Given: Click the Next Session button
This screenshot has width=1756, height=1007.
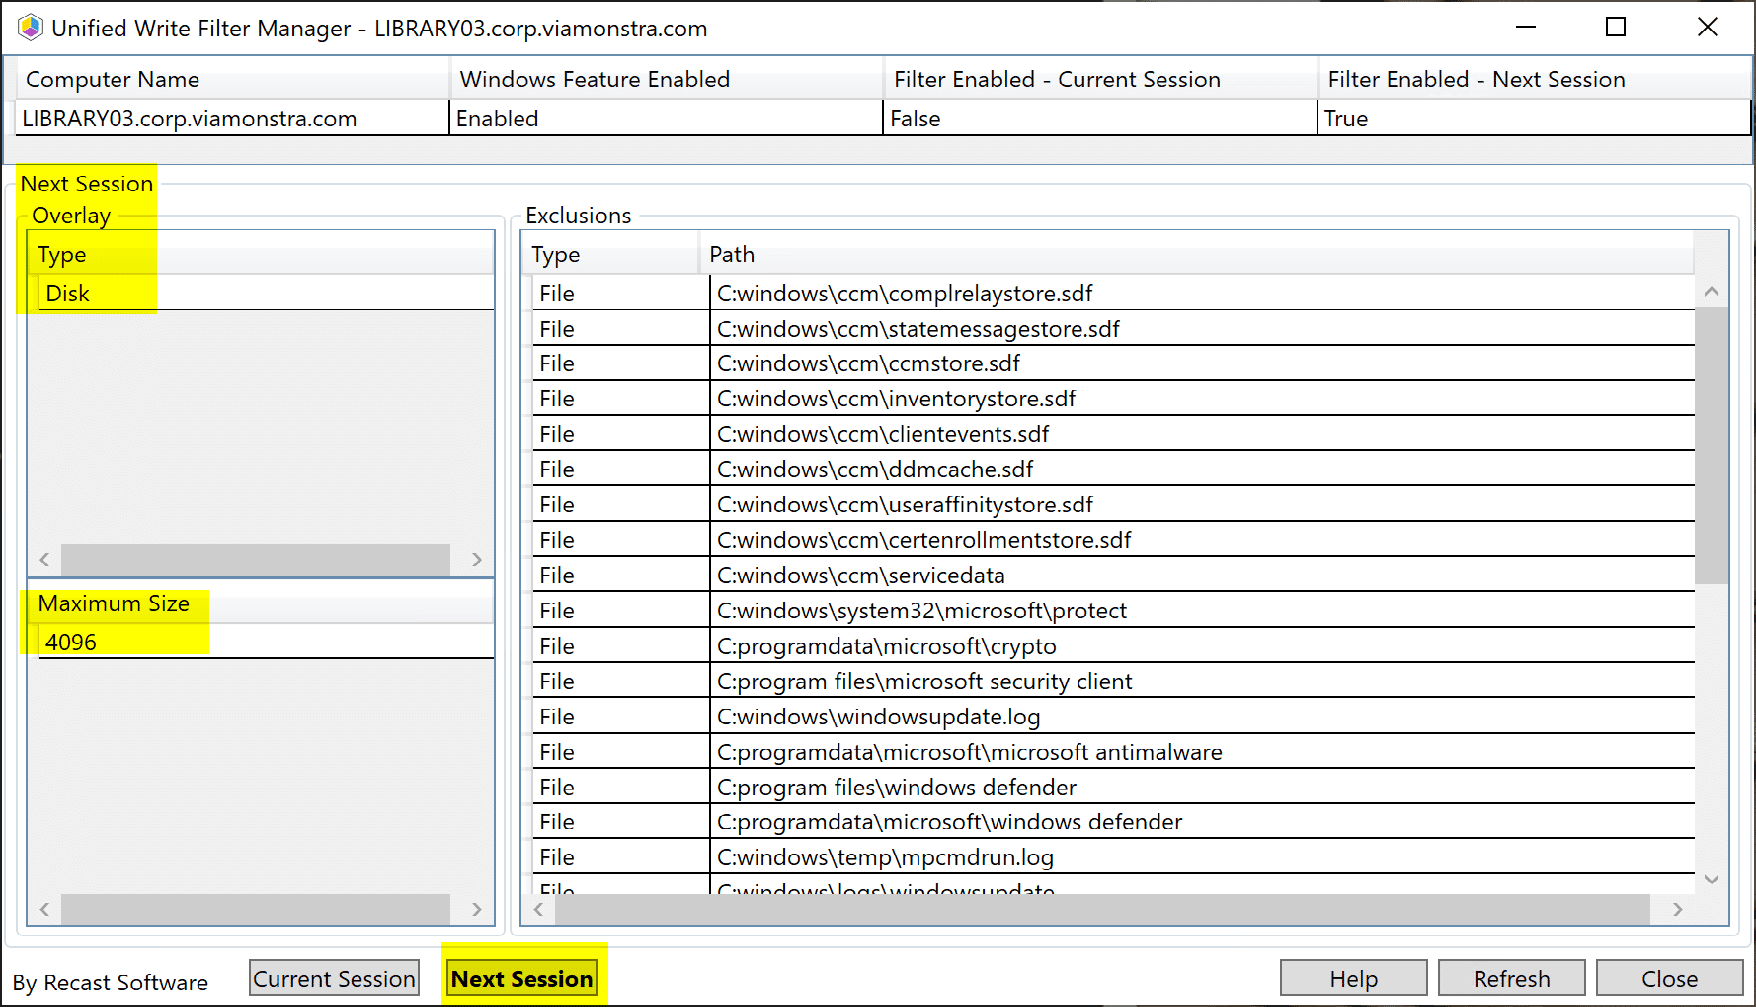Looking at the screenshot, I should pos(522,978).
